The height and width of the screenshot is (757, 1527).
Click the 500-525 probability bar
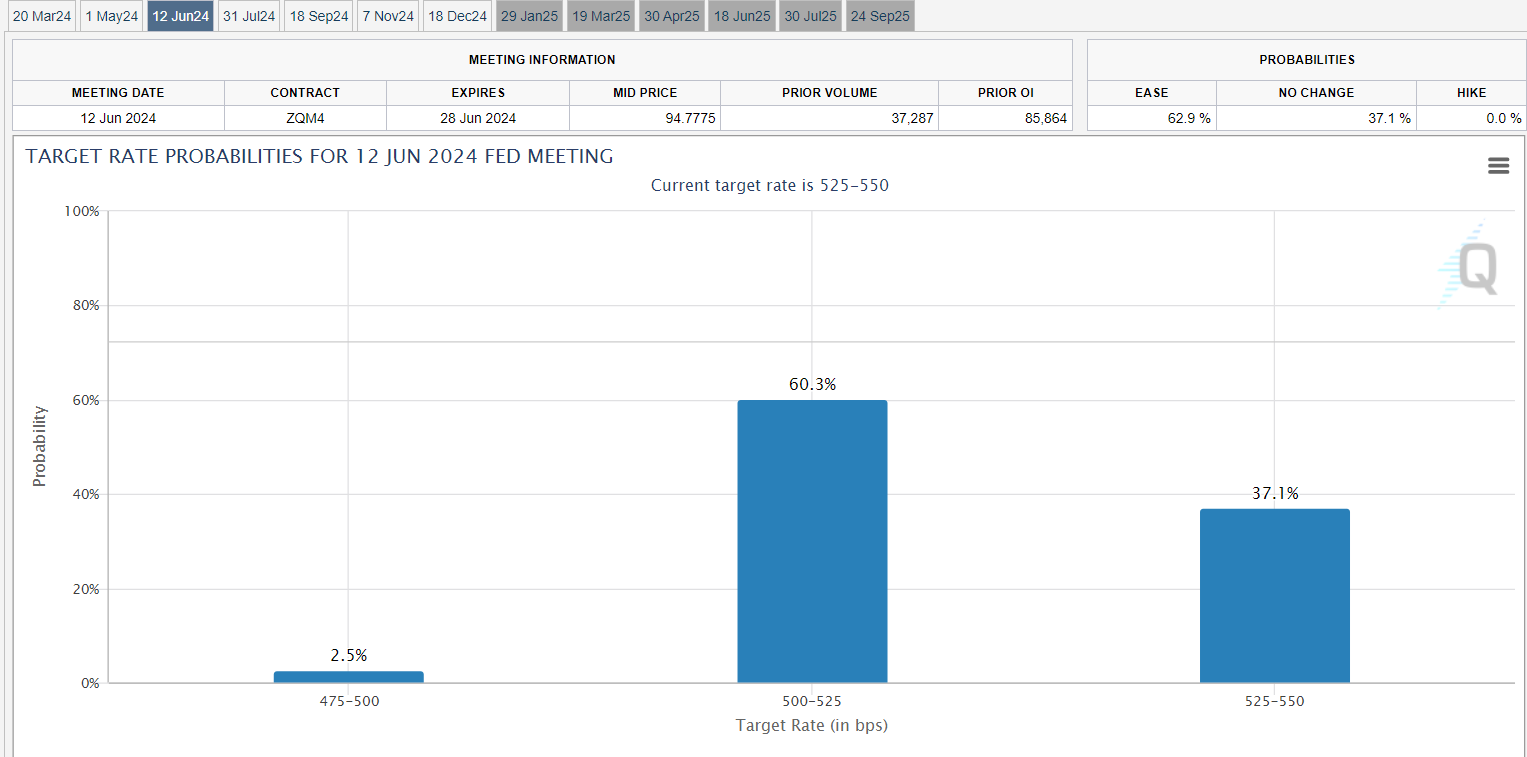click(x=812, y=541)
